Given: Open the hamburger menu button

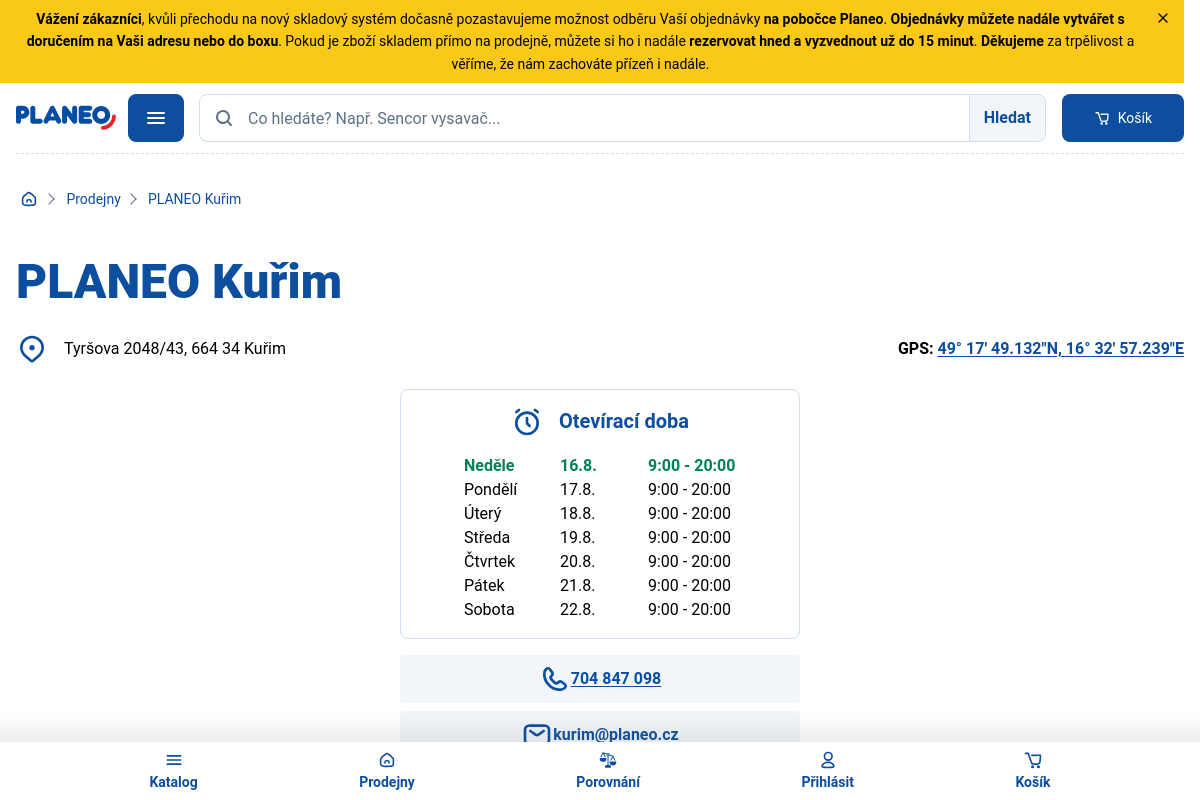Looking at the screenshot, I should click(156, 118).
